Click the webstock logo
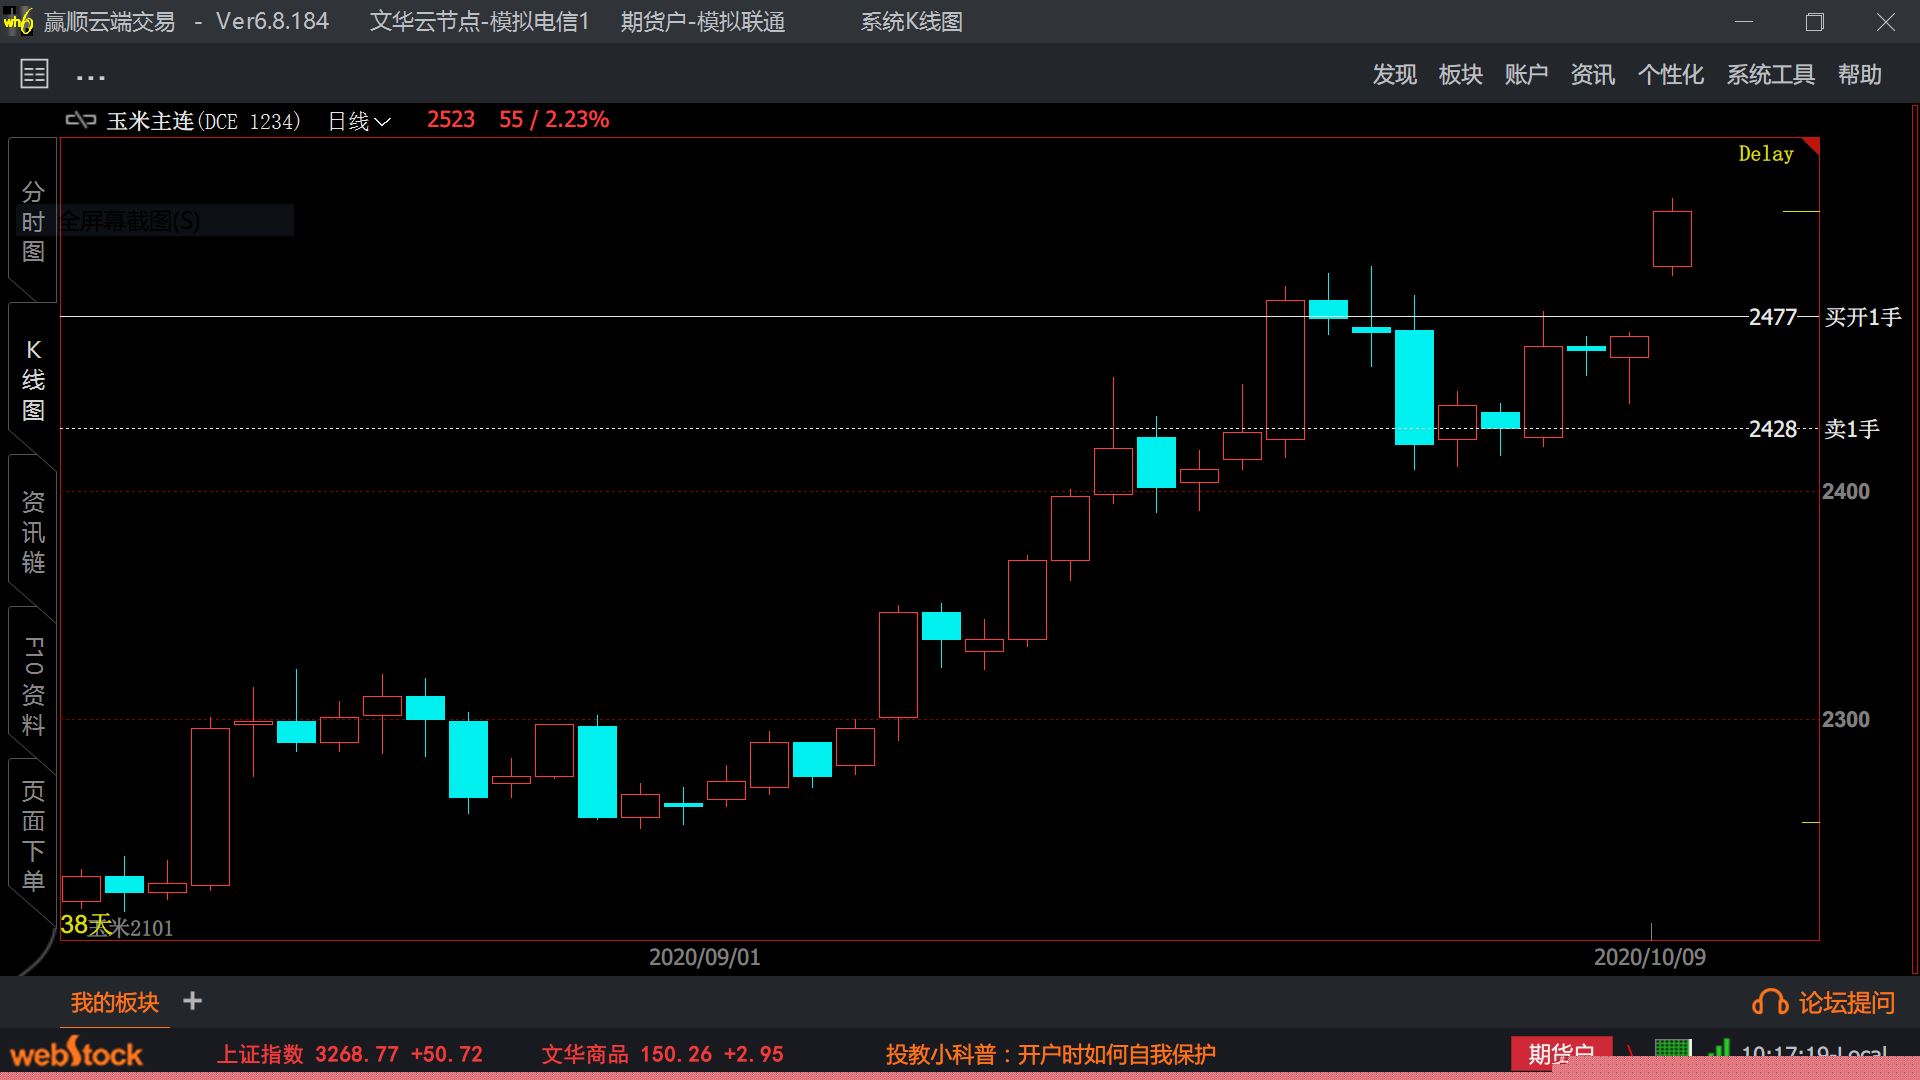This screenshot has height=1080, width=1920. 76,1054
